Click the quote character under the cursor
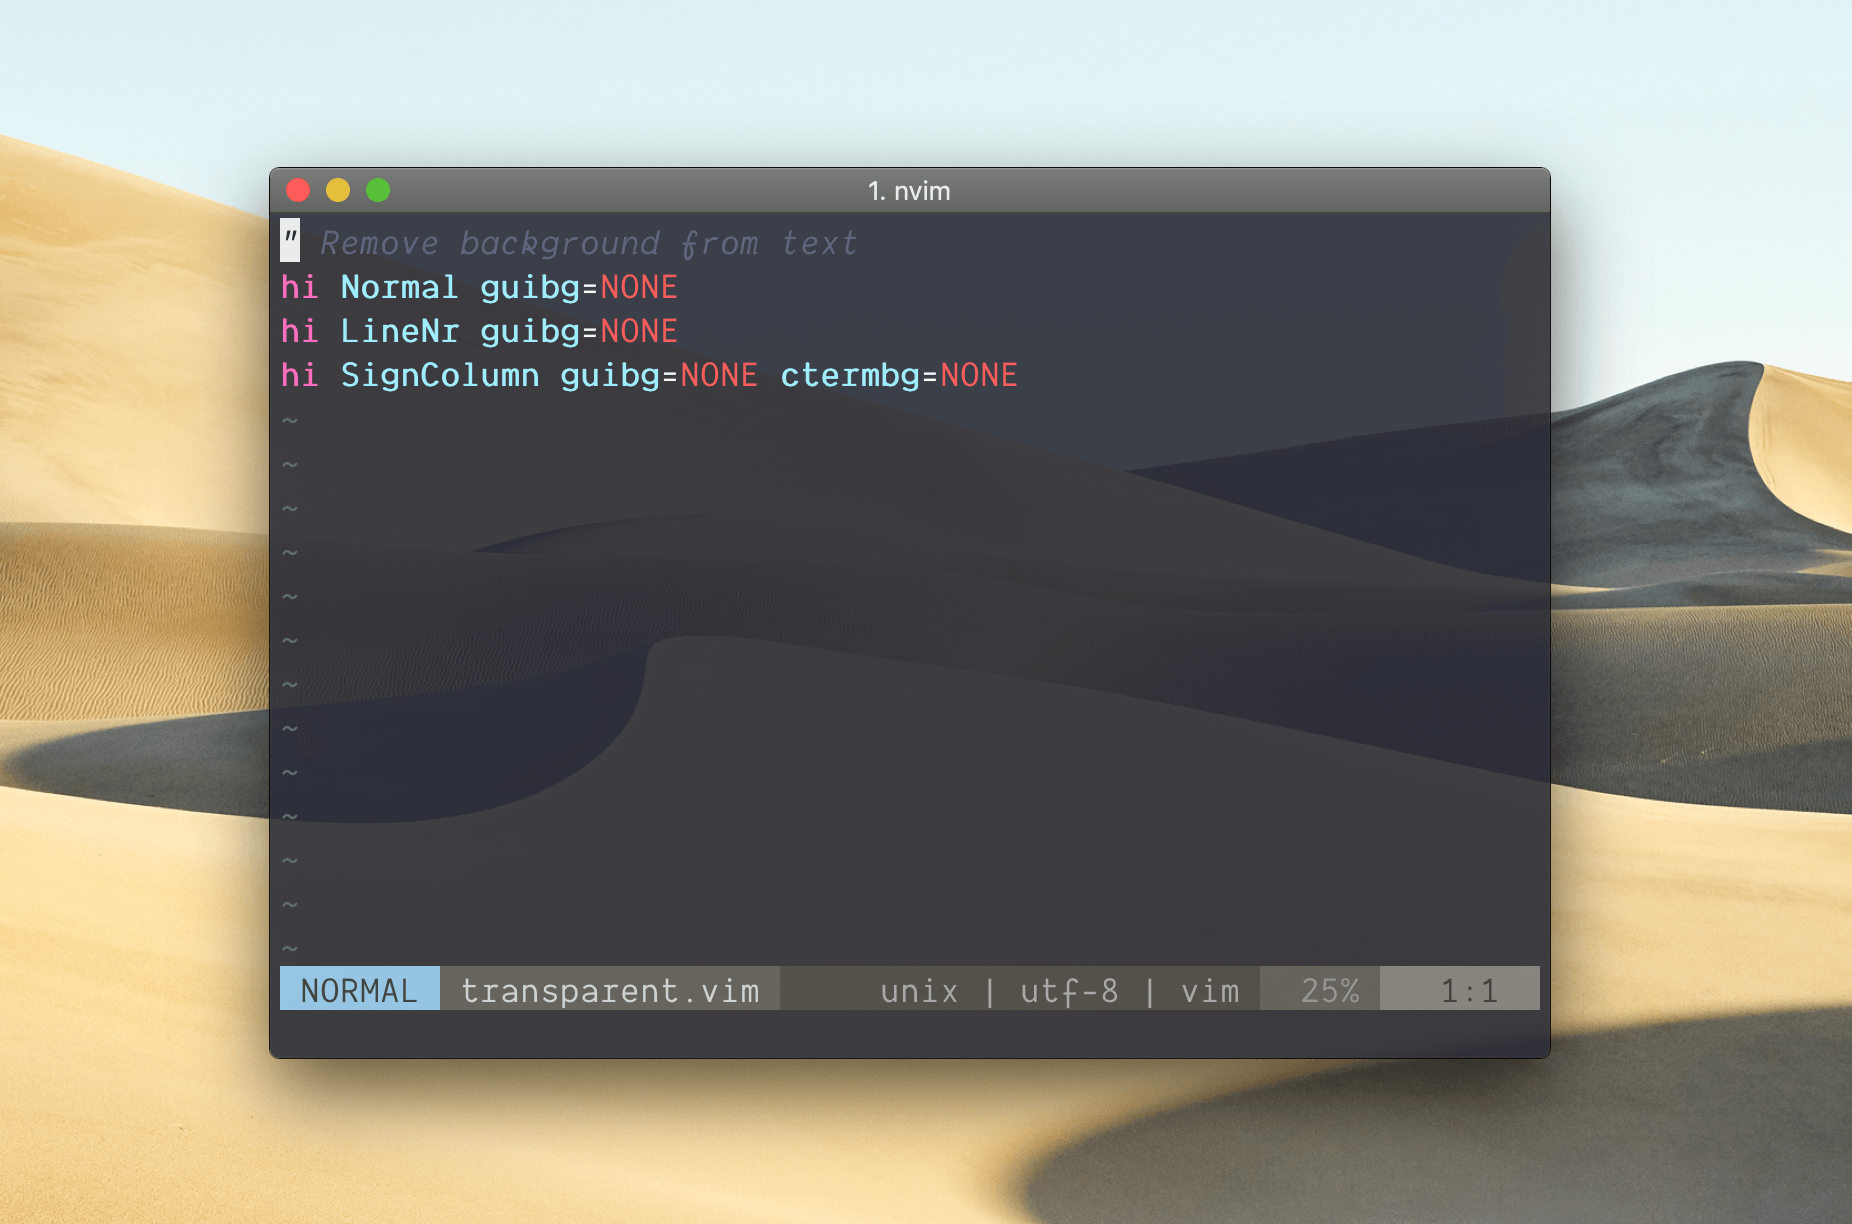The height and width of the screenshot is (1224, 1852). pyautogui.click(x=290, y=240)
